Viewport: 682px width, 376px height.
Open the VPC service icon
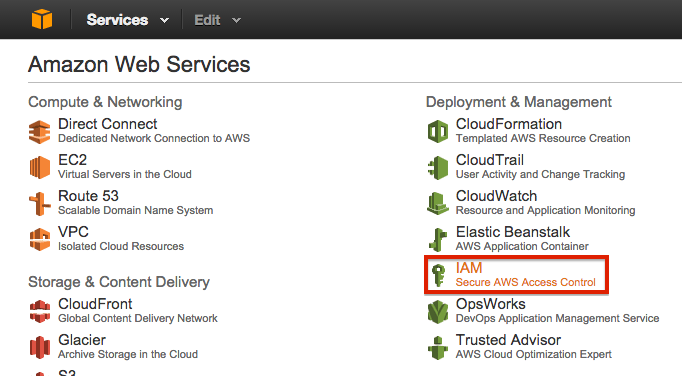pos(40,239)
